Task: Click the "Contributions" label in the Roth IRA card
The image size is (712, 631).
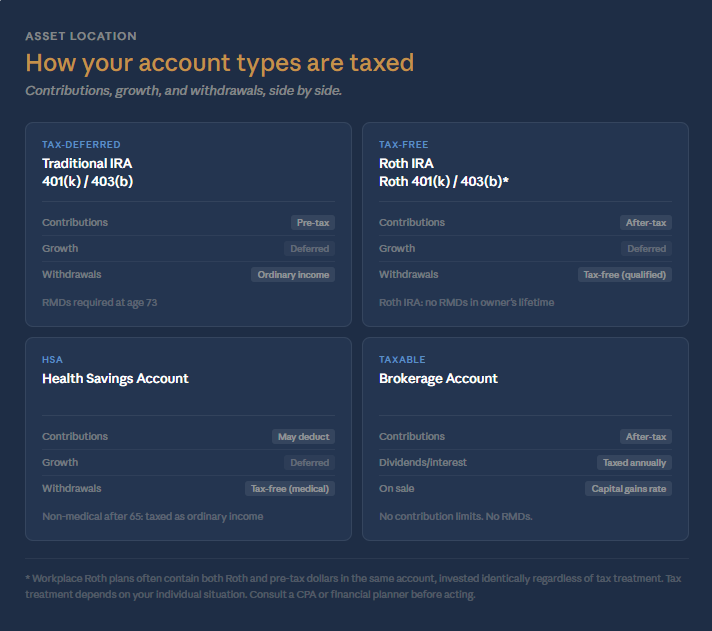Action: tap(412, 222)
